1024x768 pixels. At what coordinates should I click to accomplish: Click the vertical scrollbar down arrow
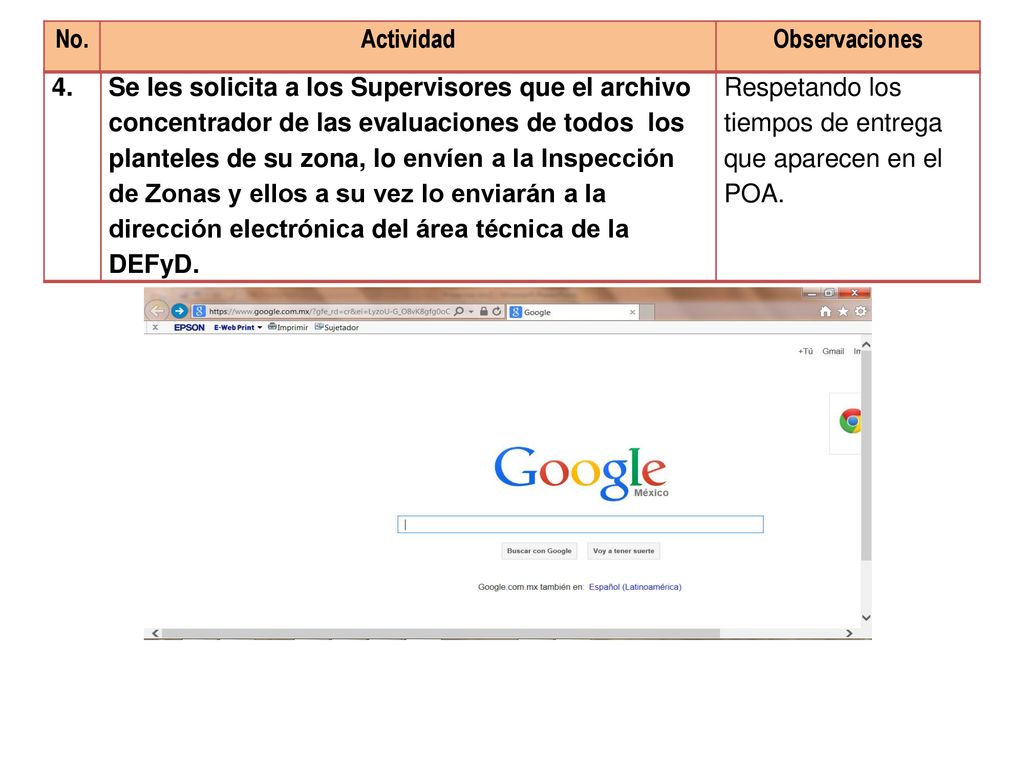click(x=866, y=617)
